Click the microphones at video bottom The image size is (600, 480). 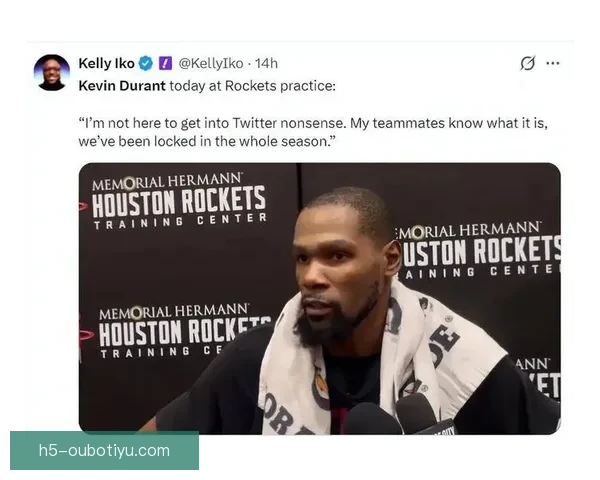(x=400, y=415)
